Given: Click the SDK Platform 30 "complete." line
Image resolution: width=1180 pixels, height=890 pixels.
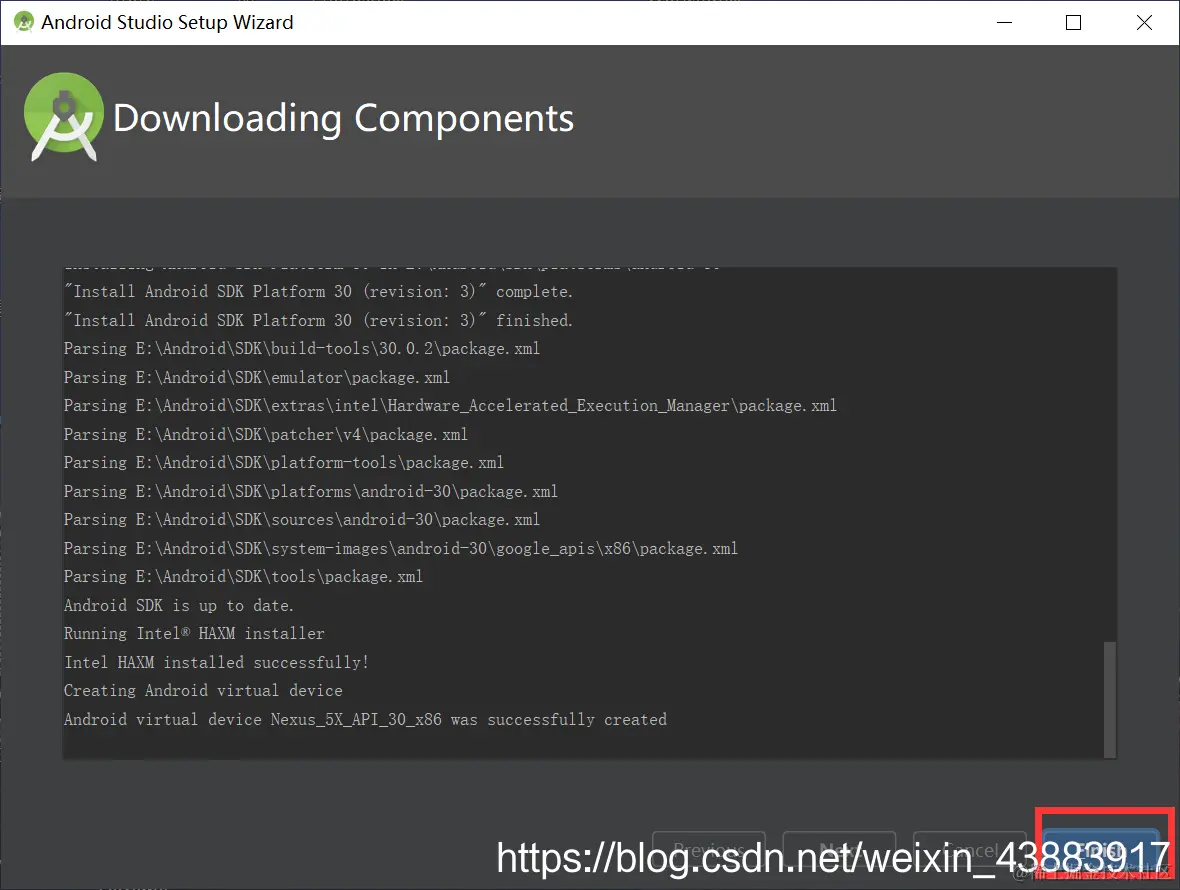Looking at the screenshot, I should click(x=318, y=292).
